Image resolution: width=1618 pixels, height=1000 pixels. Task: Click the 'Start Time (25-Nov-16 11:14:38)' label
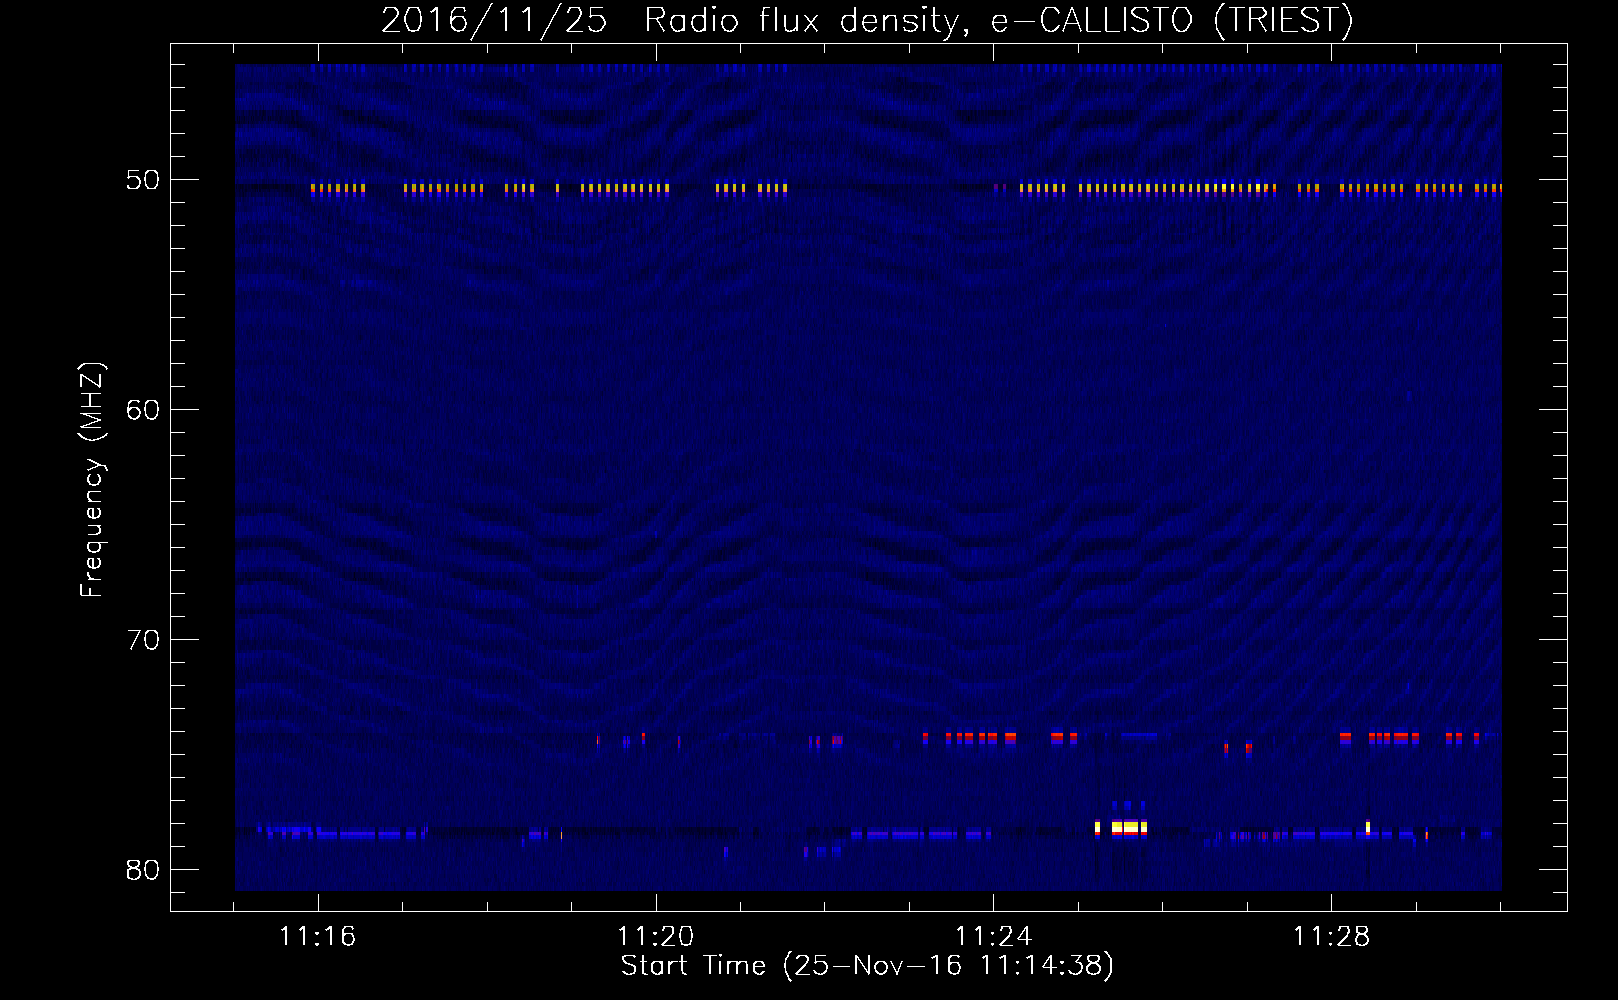[x=867, y=966]
